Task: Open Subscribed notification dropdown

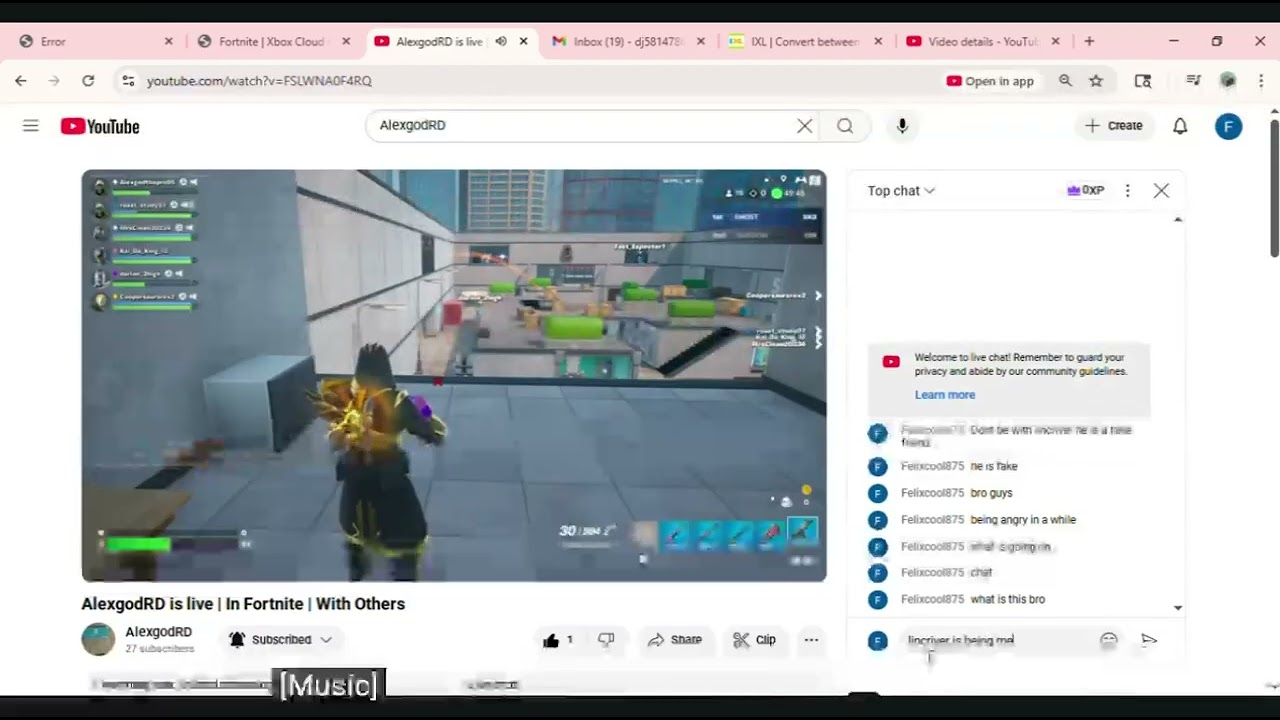Action: [280, 640]
